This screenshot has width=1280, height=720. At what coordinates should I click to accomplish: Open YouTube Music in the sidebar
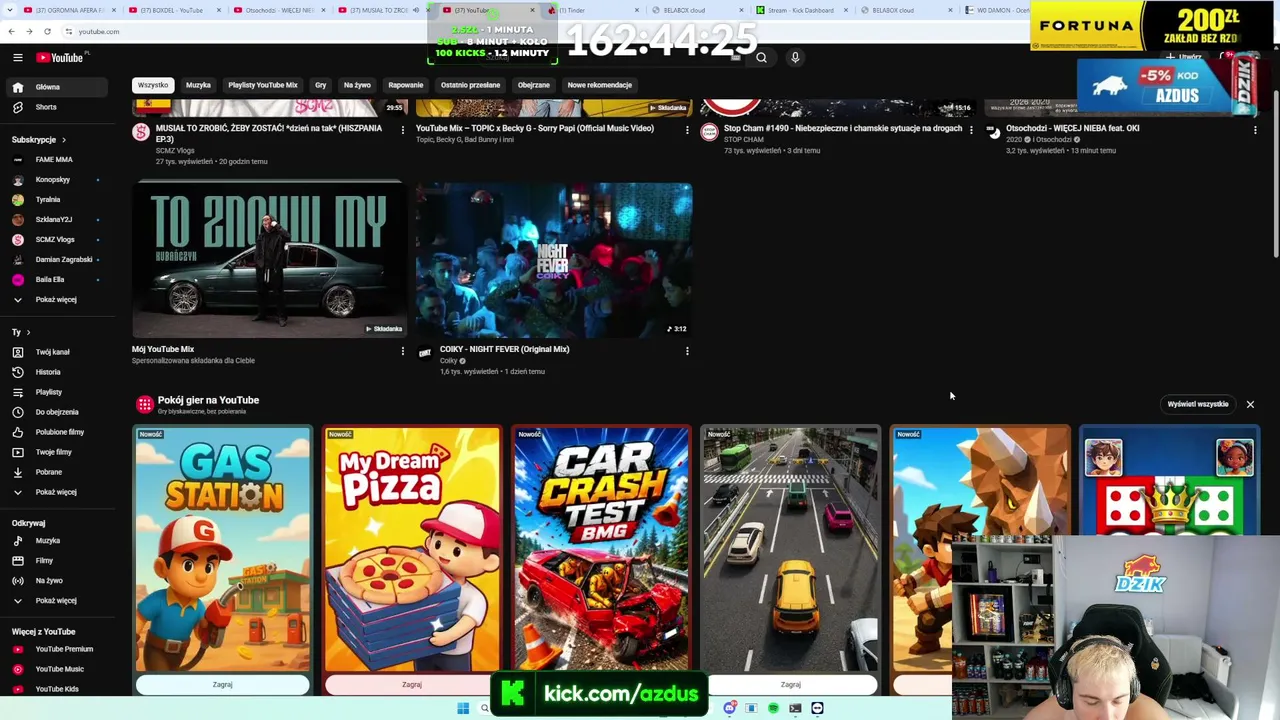point(55,669)
